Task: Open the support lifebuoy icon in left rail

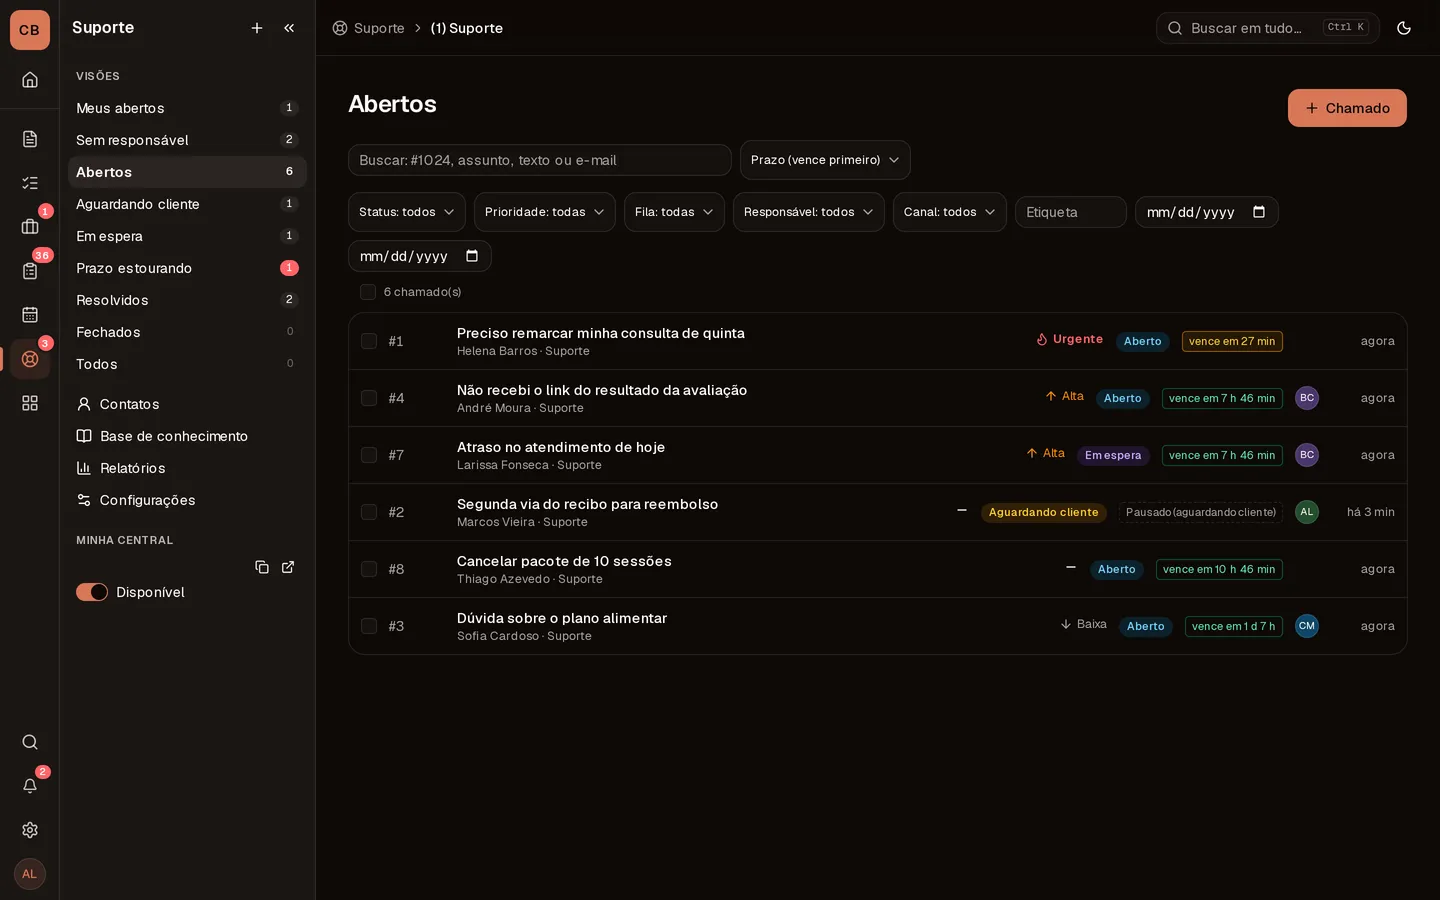Action: click(30, 359)
